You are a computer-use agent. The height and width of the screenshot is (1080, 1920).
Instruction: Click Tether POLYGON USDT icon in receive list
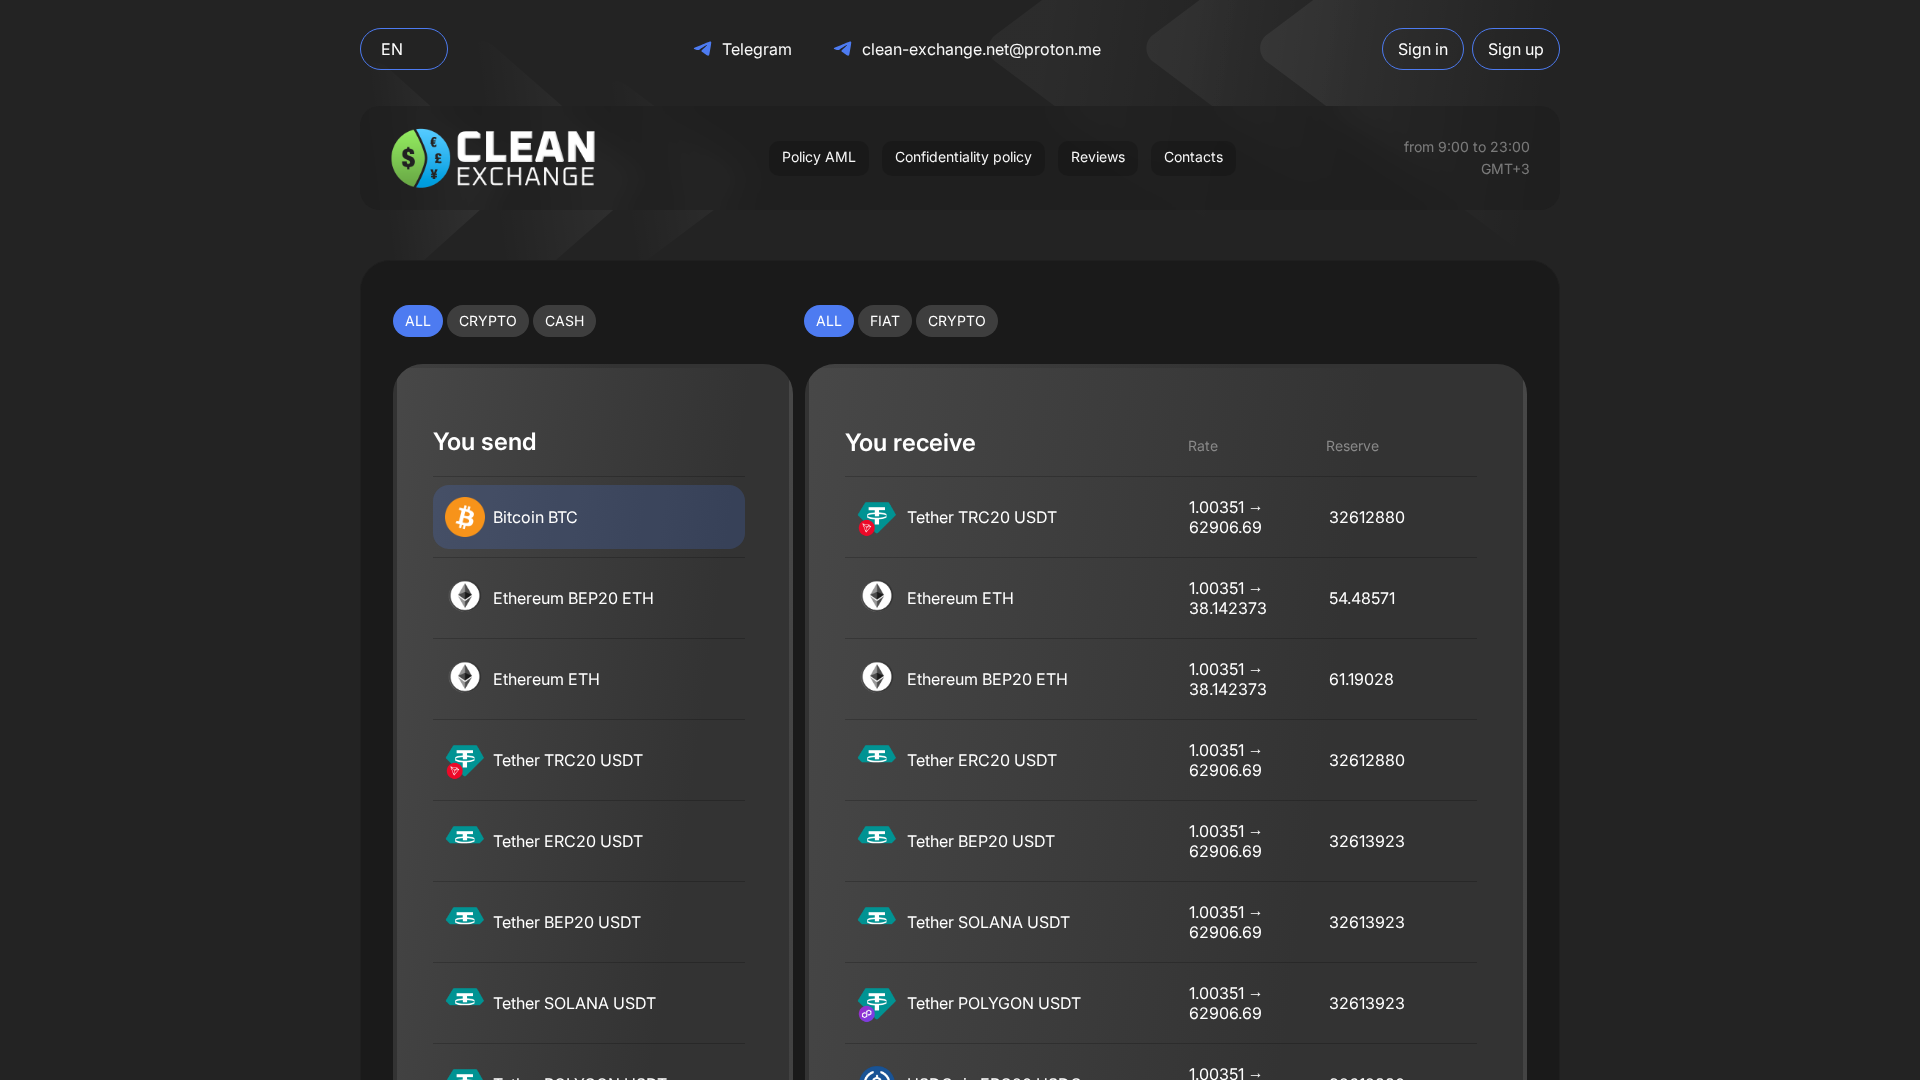(x=876, y=1004)
